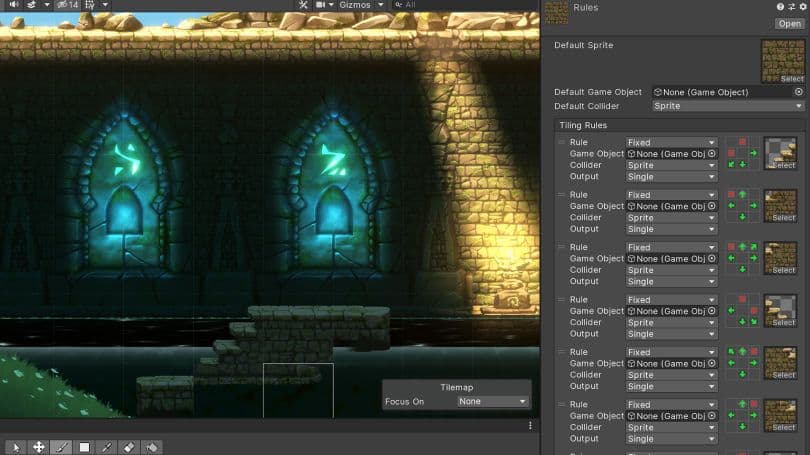Toggle the hidden objects visibility counter
This screenshot has height=455, width=810.
point(68,5)
